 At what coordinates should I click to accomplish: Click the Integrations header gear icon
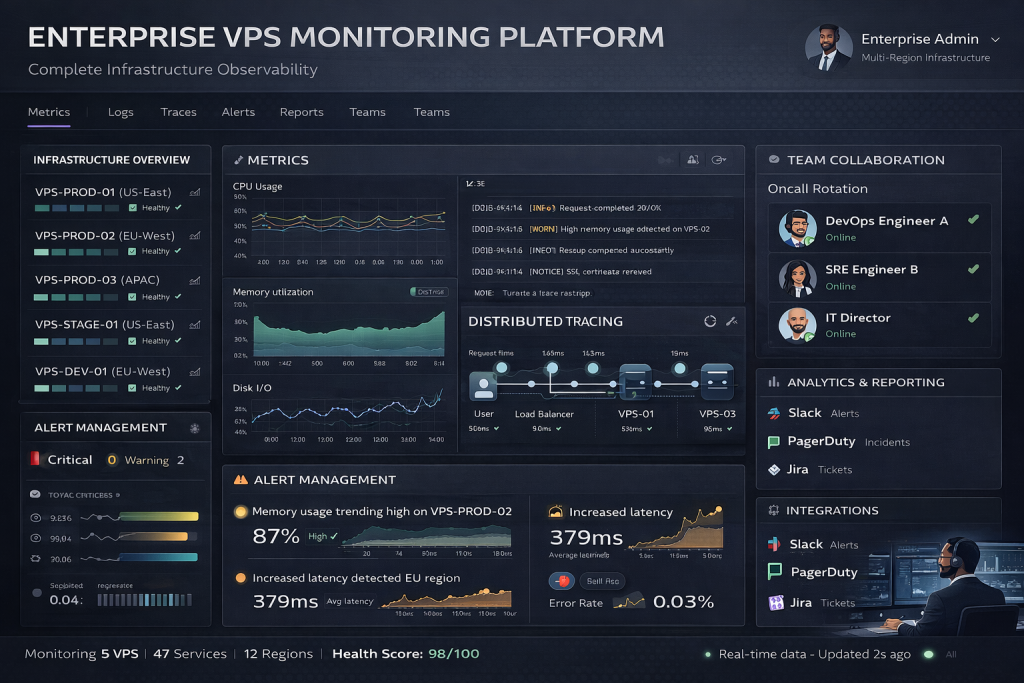point(774,511)
